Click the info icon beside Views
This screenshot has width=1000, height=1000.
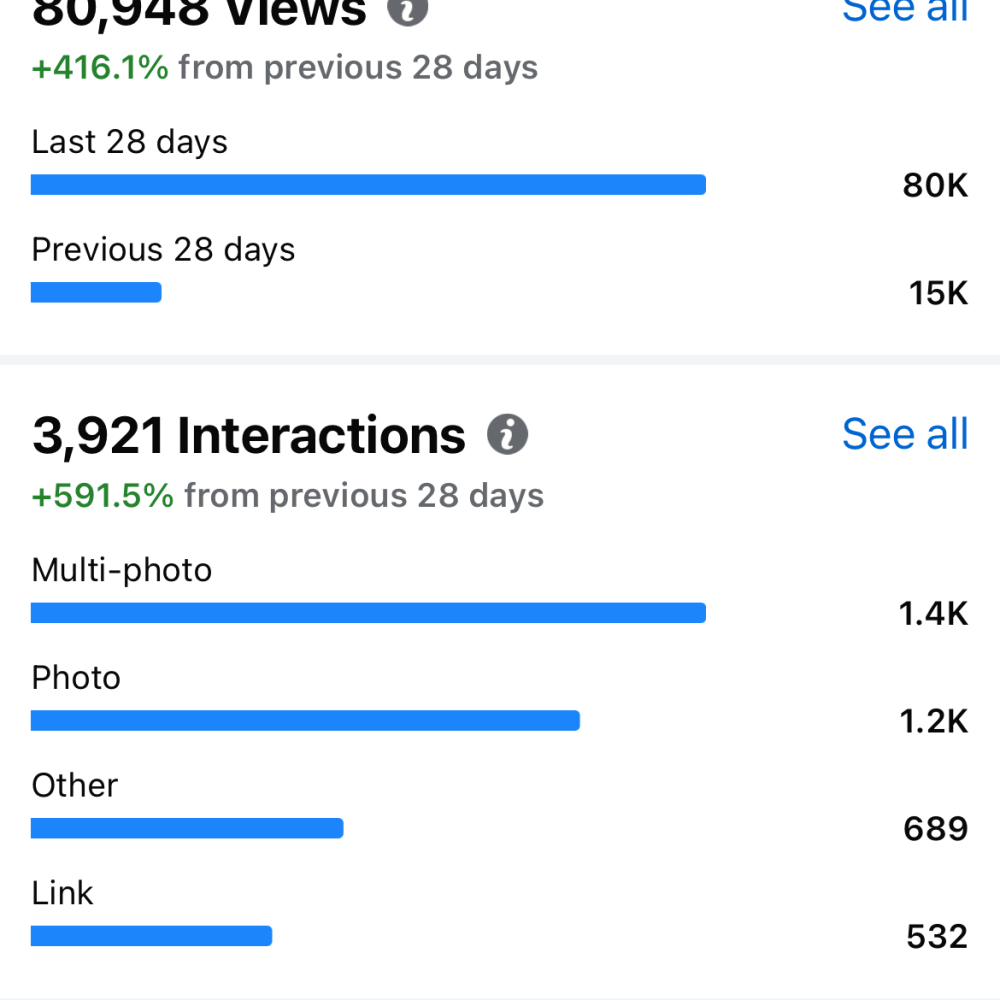[x=408, y=10]
